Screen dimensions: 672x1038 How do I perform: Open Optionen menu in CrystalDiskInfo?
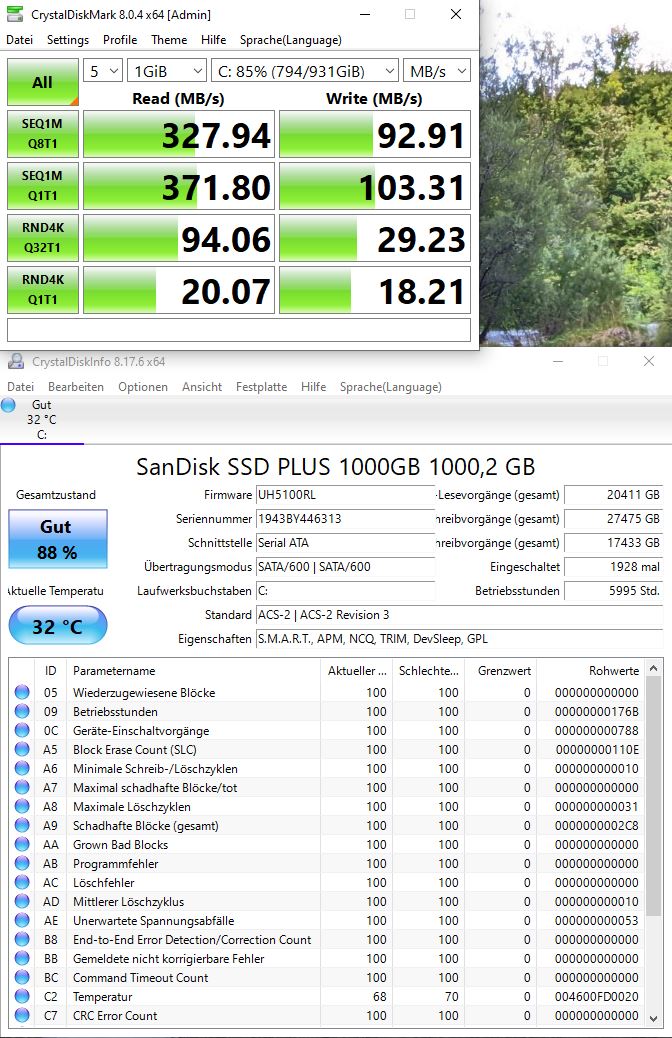(143, 387)
